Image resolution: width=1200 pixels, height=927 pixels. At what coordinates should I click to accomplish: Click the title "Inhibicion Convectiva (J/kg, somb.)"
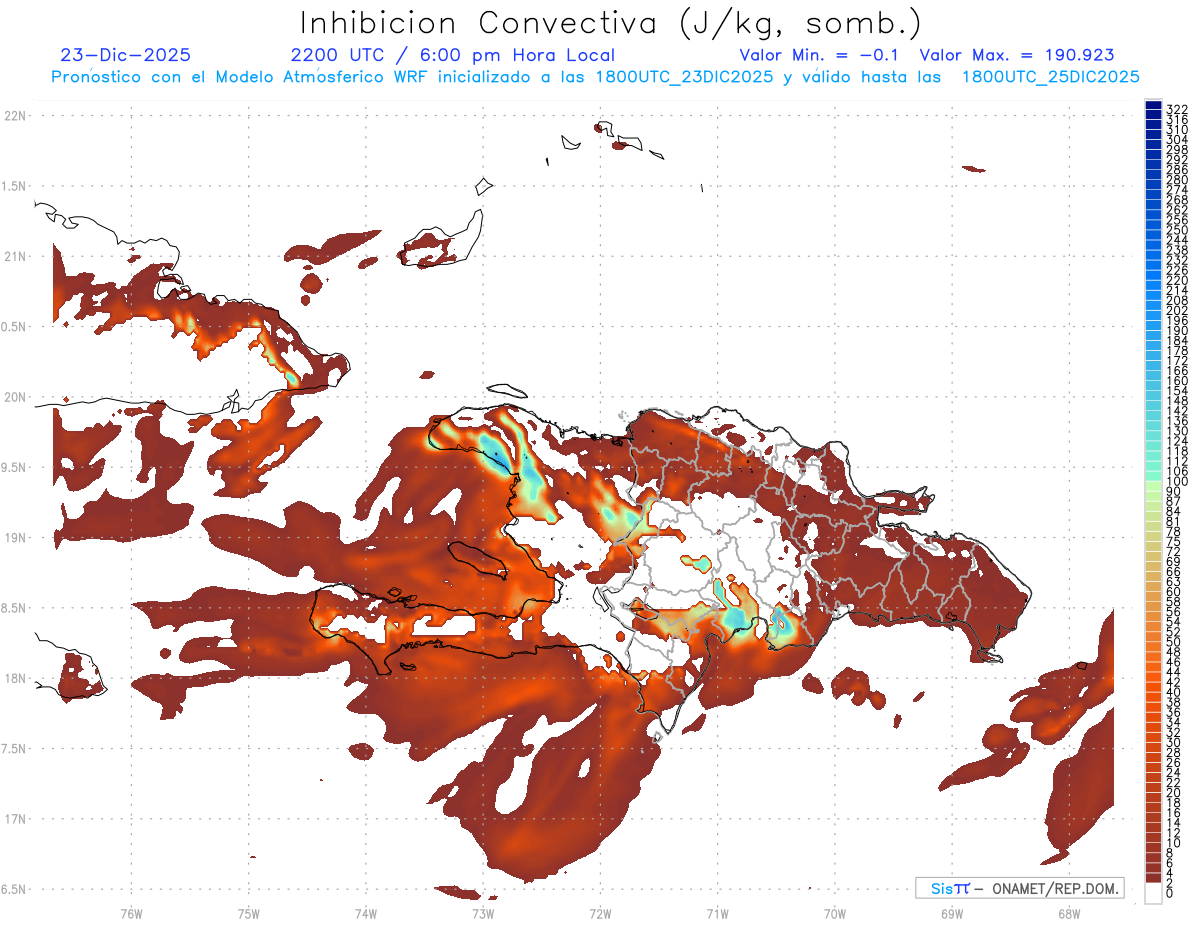tap(611, 23)
